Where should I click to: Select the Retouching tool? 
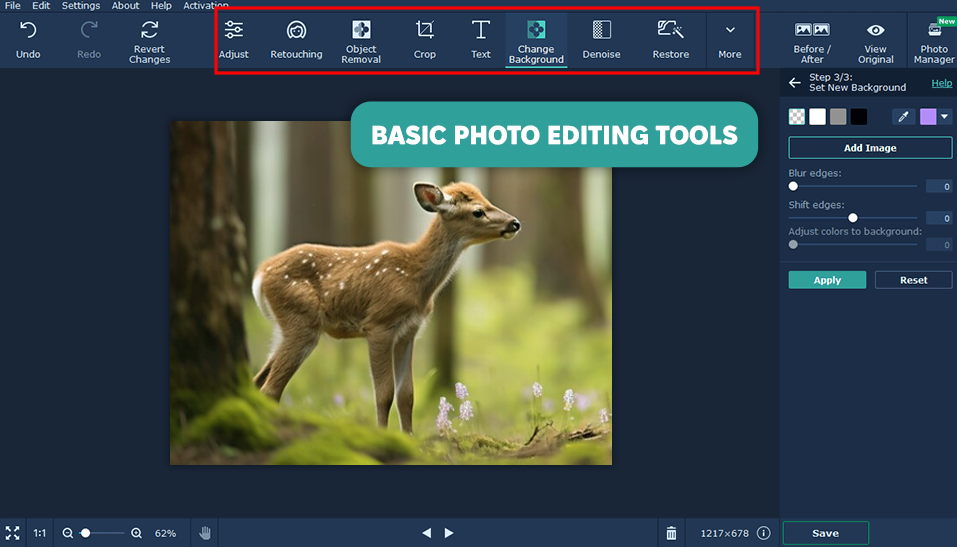pyautogui.click(x=296, y=39)
